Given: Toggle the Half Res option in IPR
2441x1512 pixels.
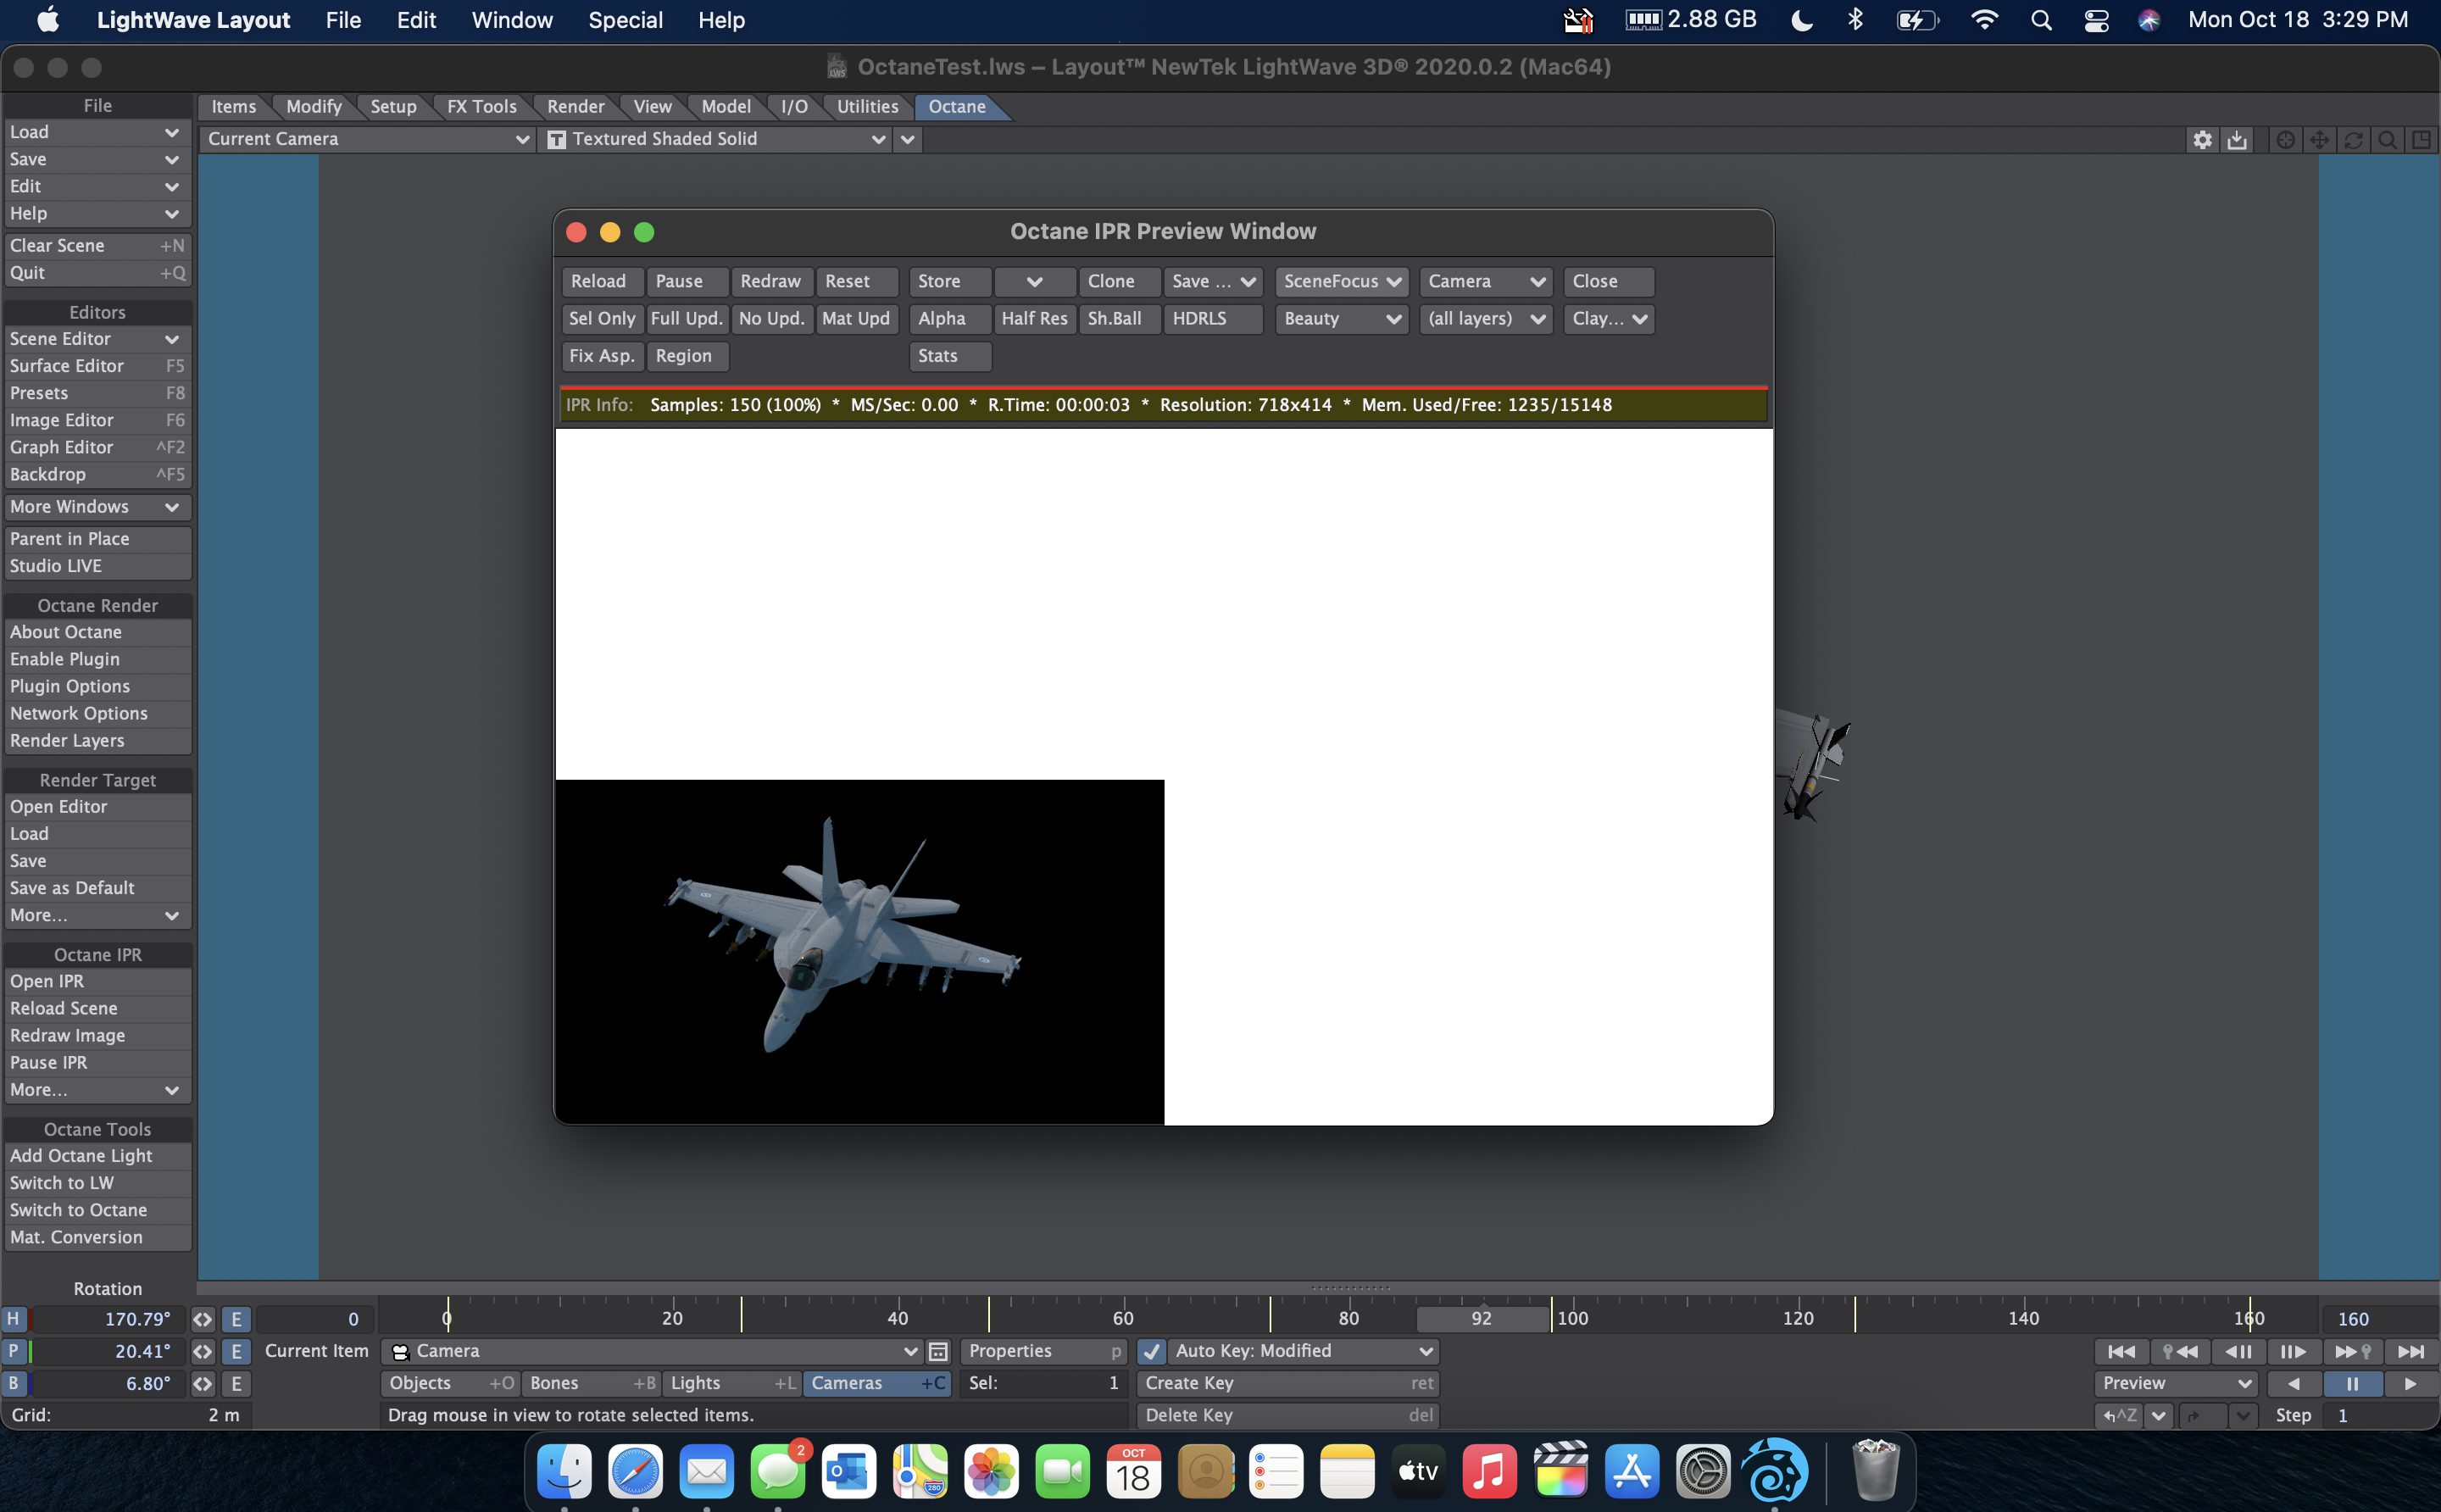Looking at the screenshot, I should [x=1034, y=318].
